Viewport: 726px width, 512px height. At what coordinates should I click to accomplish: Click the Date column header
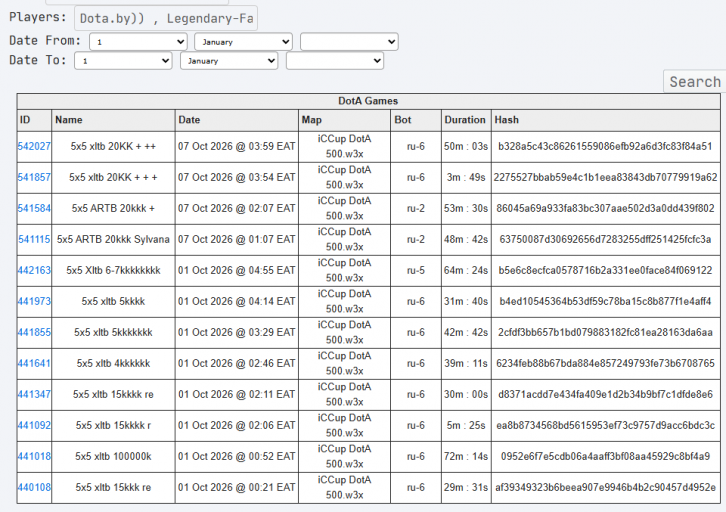point(237,120)
